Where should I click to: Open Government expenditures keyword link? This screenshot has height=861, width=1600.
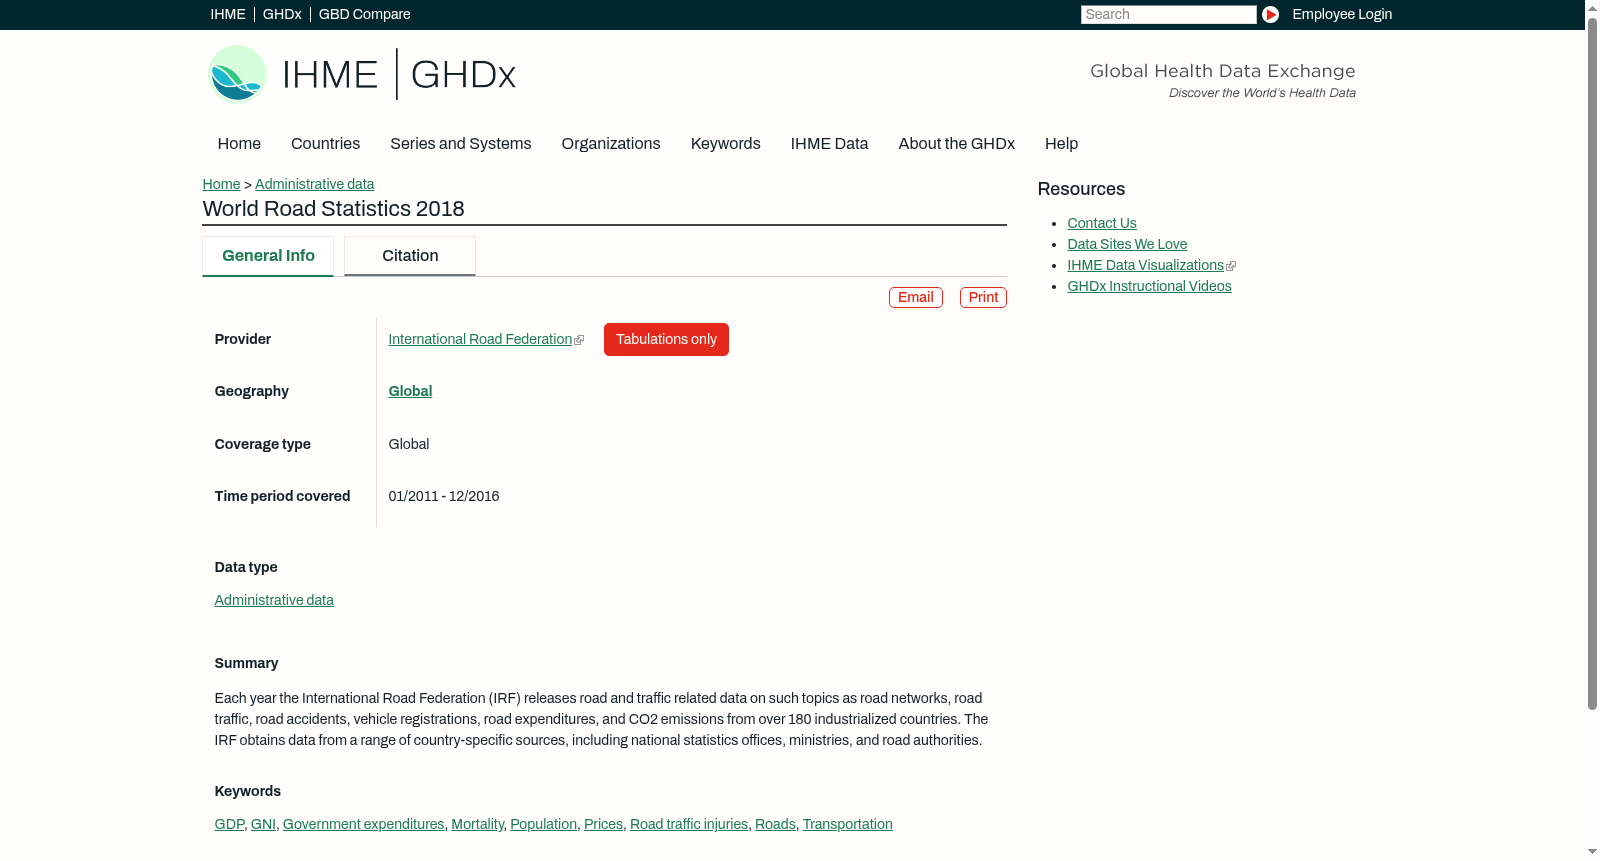(363, 825)
